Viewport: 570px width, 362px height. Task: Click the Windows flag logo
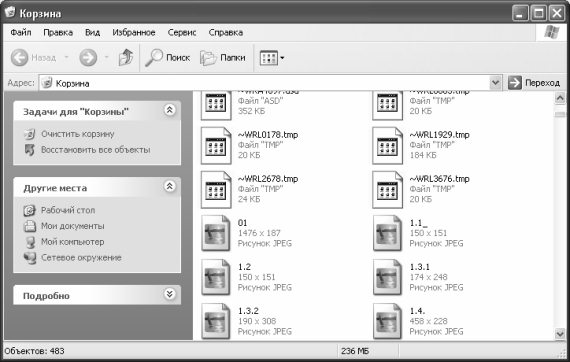[x=551, y=32]
